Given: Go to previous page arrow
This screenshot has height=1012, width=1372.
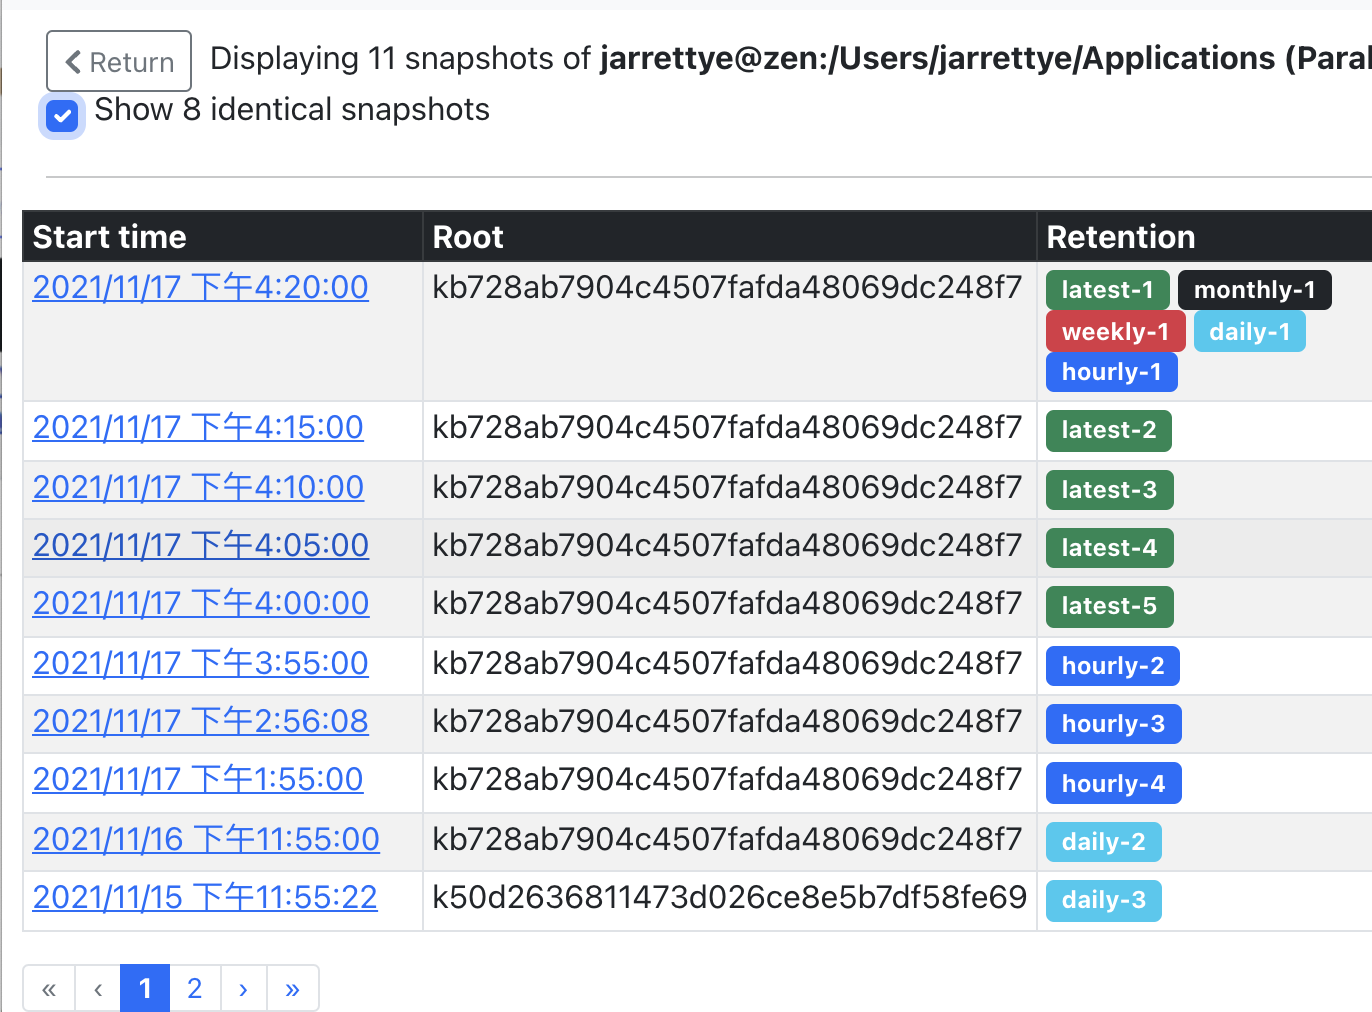Looking at the screenshot, I should [x=97, y=989].
